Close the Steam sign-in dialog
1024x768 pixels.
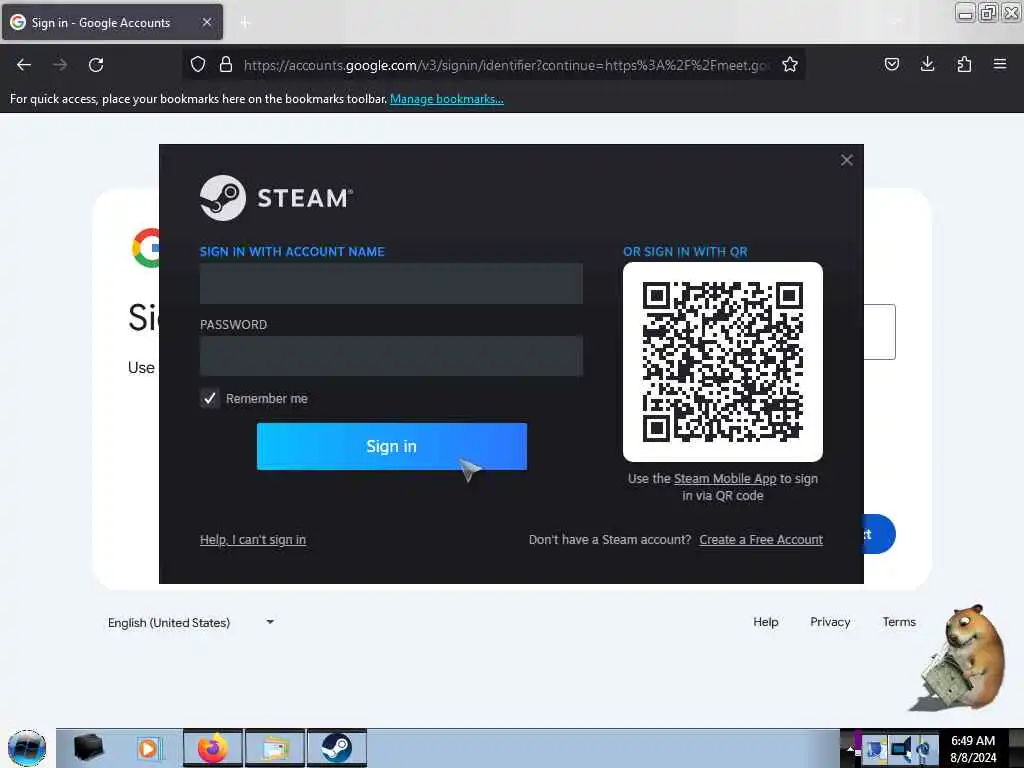(847, 160)
